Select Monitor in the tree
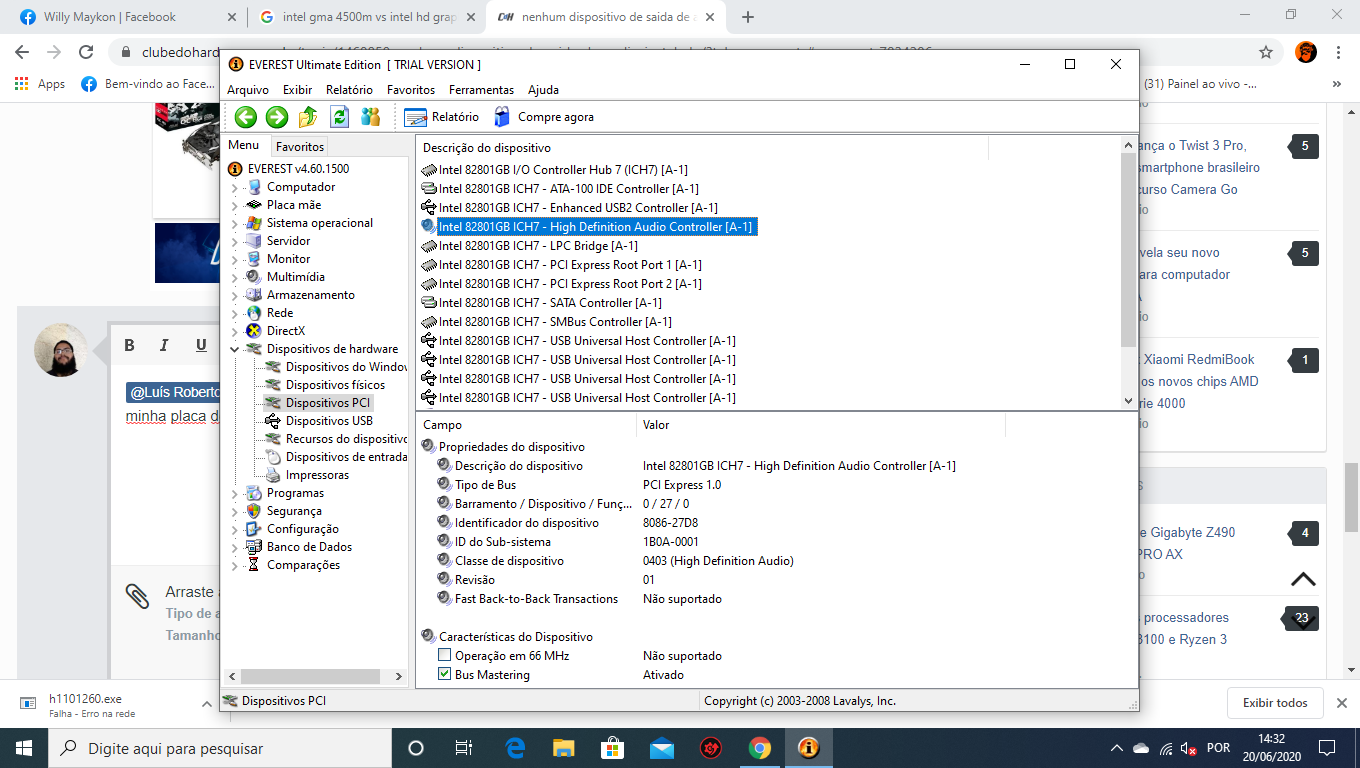This screenshot has width=1360, height=768. point(288,259)
